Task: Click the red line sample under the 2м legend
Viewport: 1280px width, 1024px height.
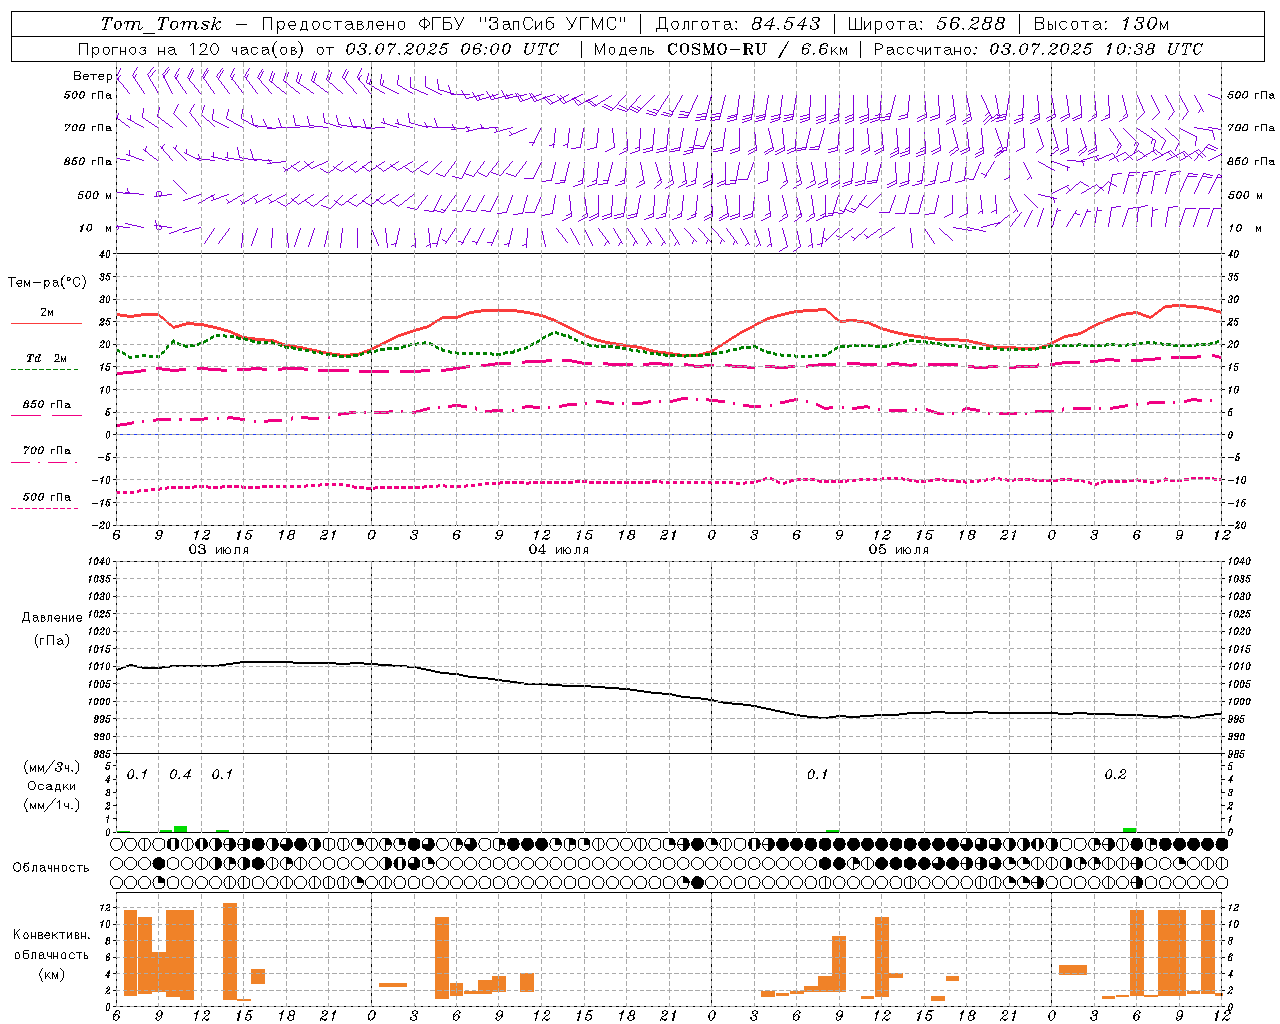Action: tap(46, 324)
